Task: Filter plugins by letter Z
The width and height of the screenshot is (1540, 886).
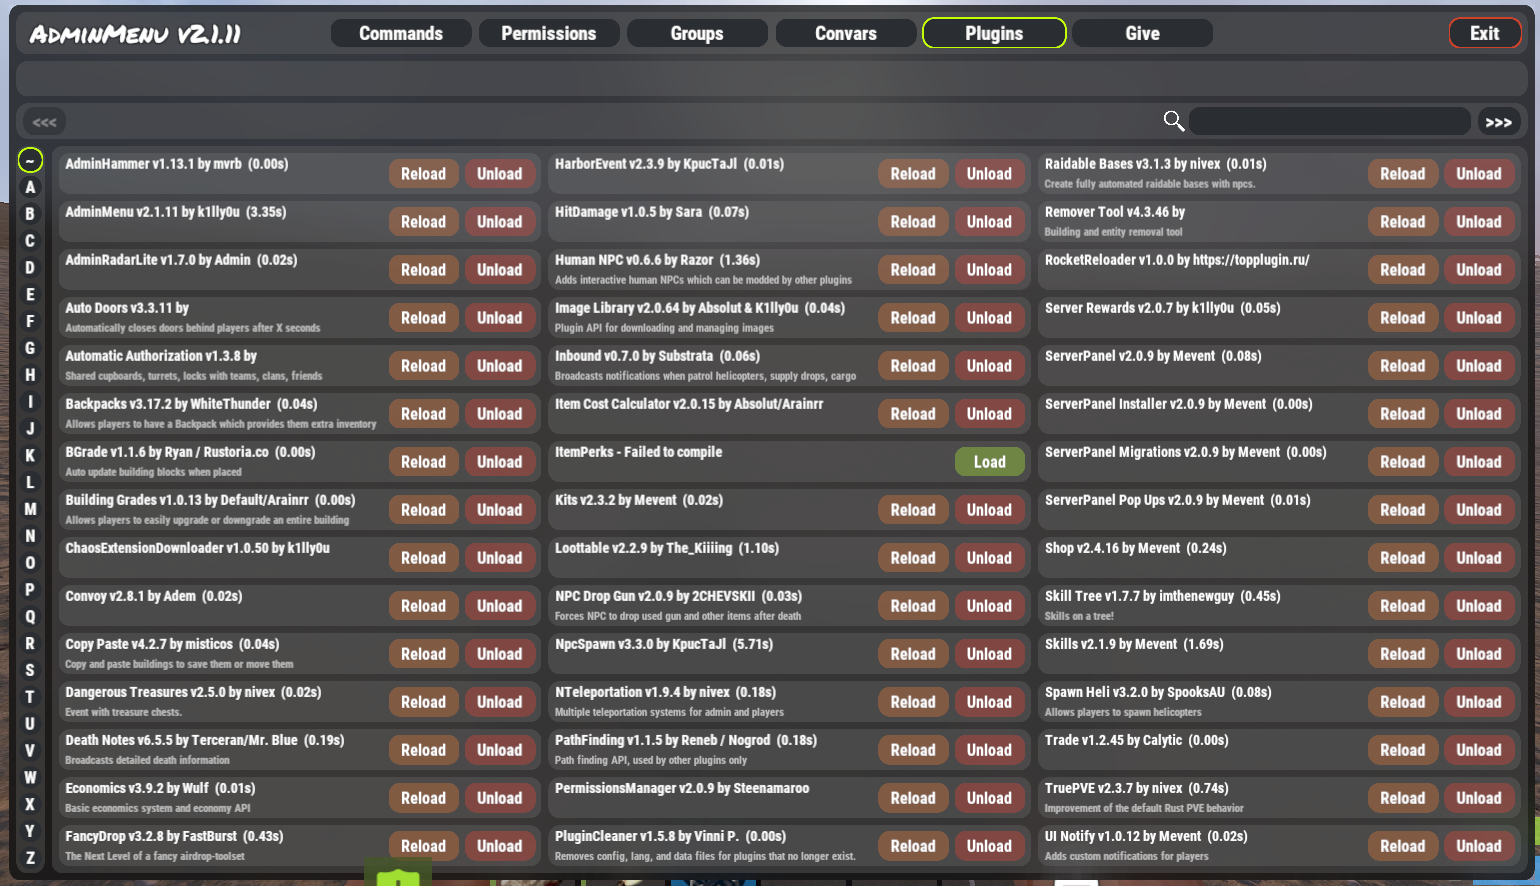Action: [x=30, y=858]
